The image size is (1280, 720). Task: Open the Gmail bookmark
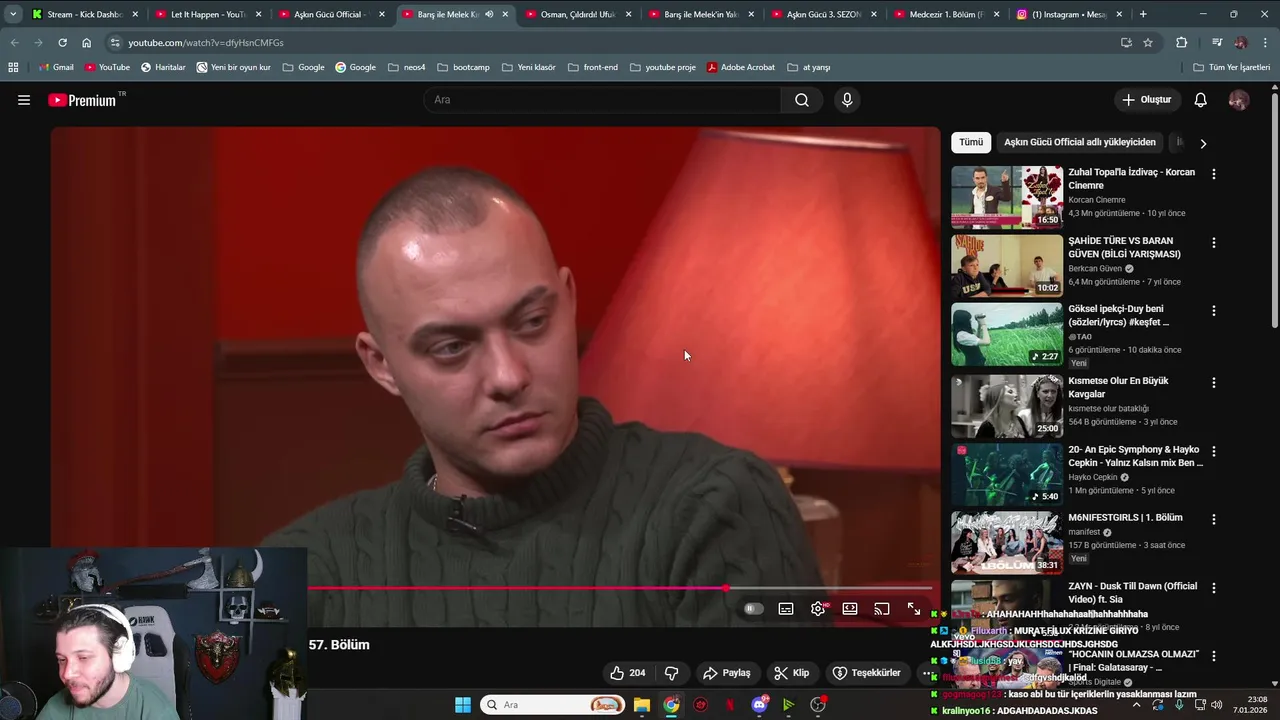56,67
